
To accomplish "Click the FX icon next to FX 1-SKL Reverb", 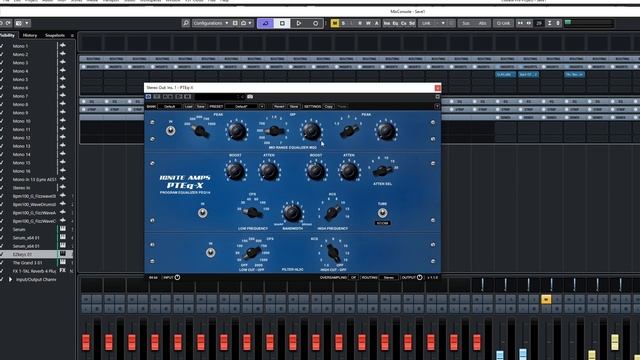I will [x=62, y=271].
